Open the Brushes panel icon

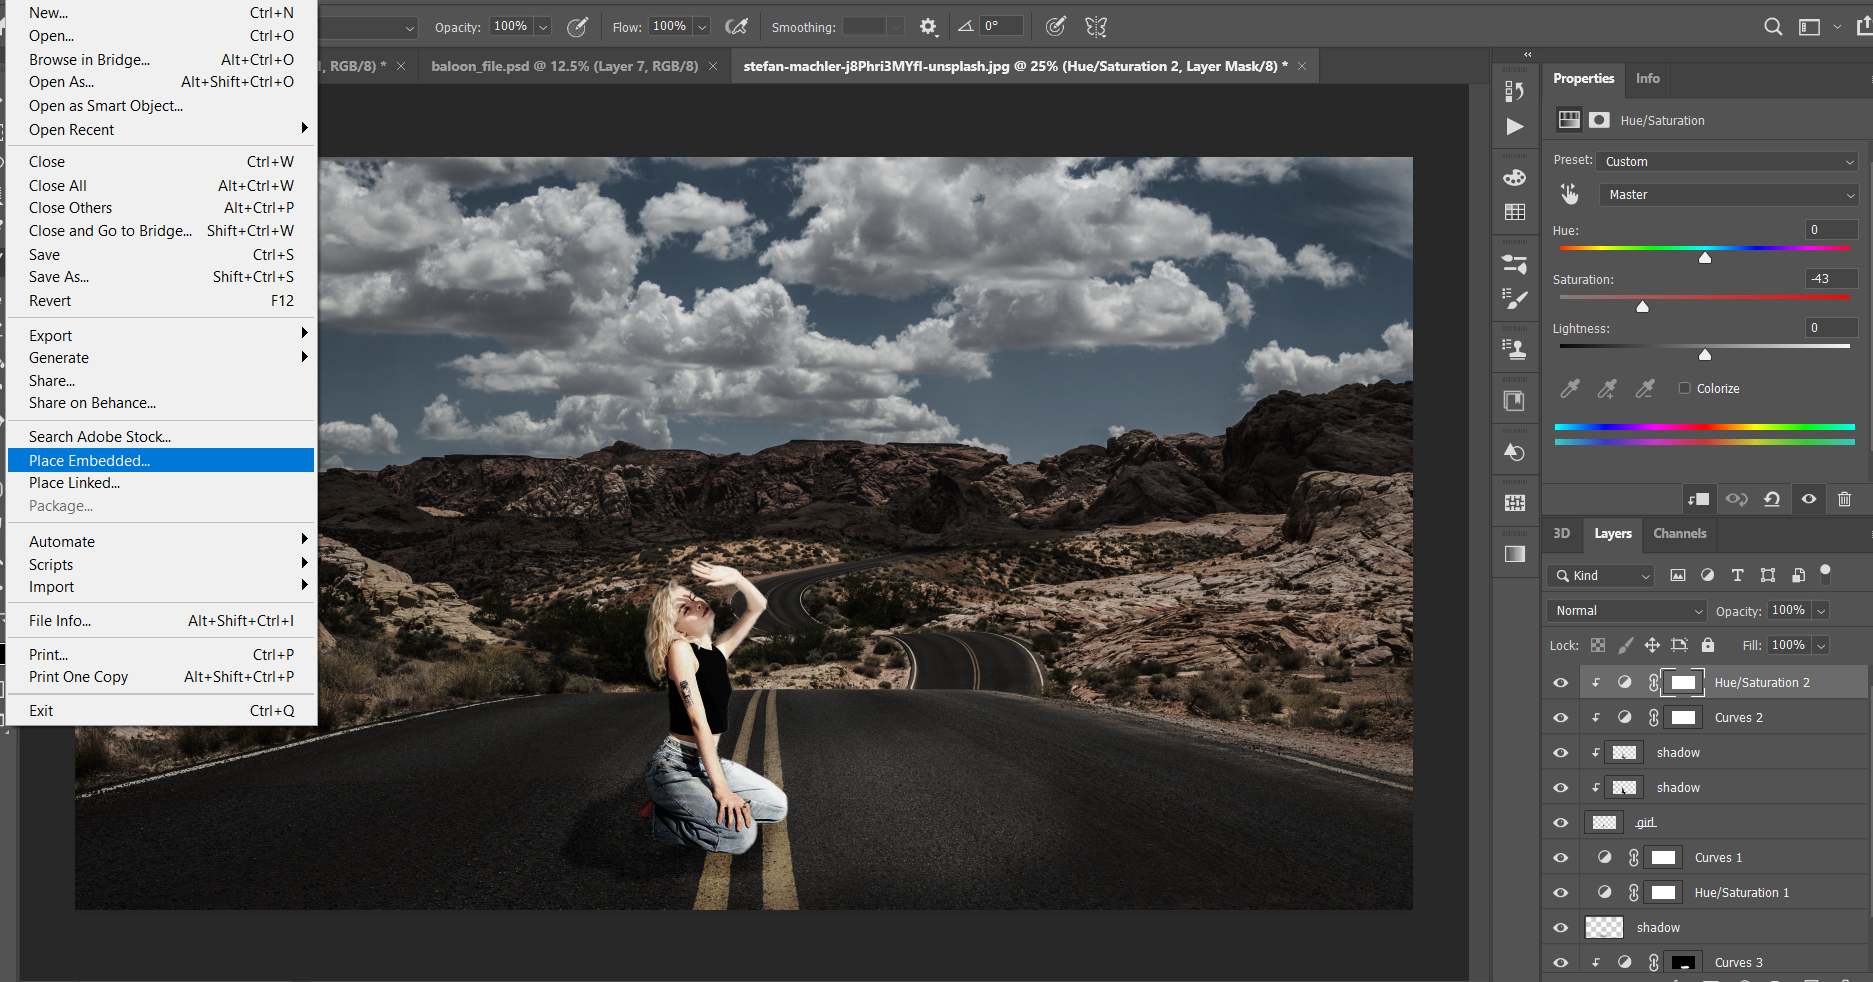1515,298
